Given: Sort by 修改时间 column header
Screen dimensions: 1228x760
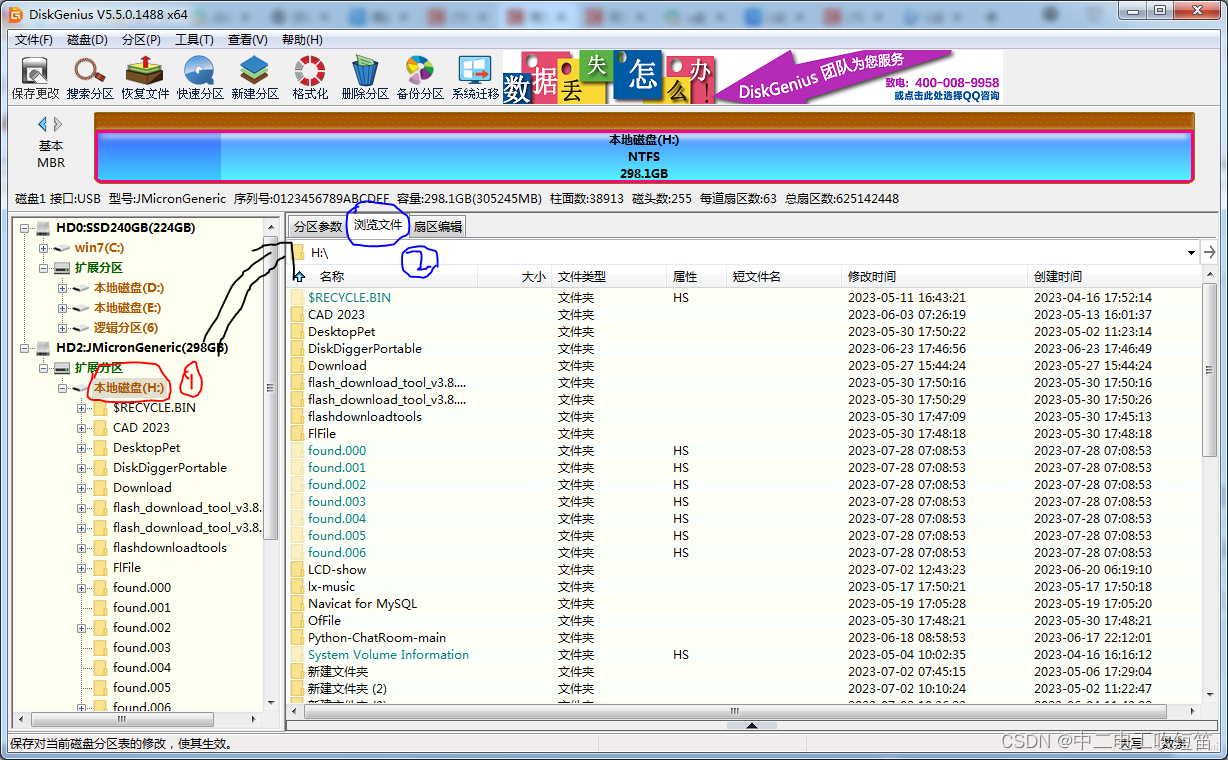Looking at the screenshot, I should pyautogui.click(x=872, y=277).
